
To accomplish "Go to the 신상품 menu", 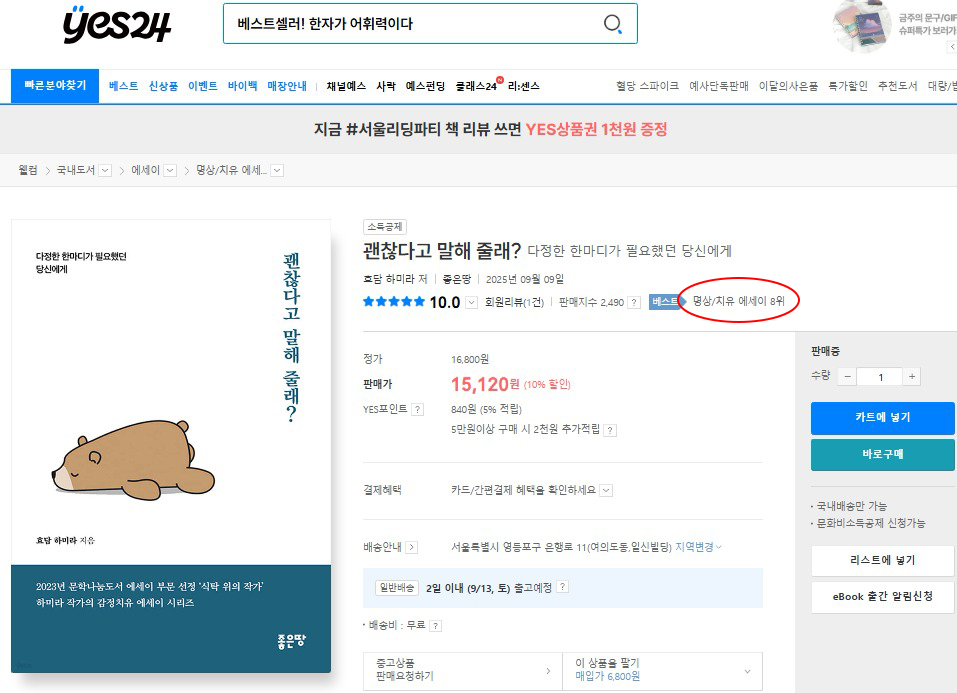I will tap(164, 86).
